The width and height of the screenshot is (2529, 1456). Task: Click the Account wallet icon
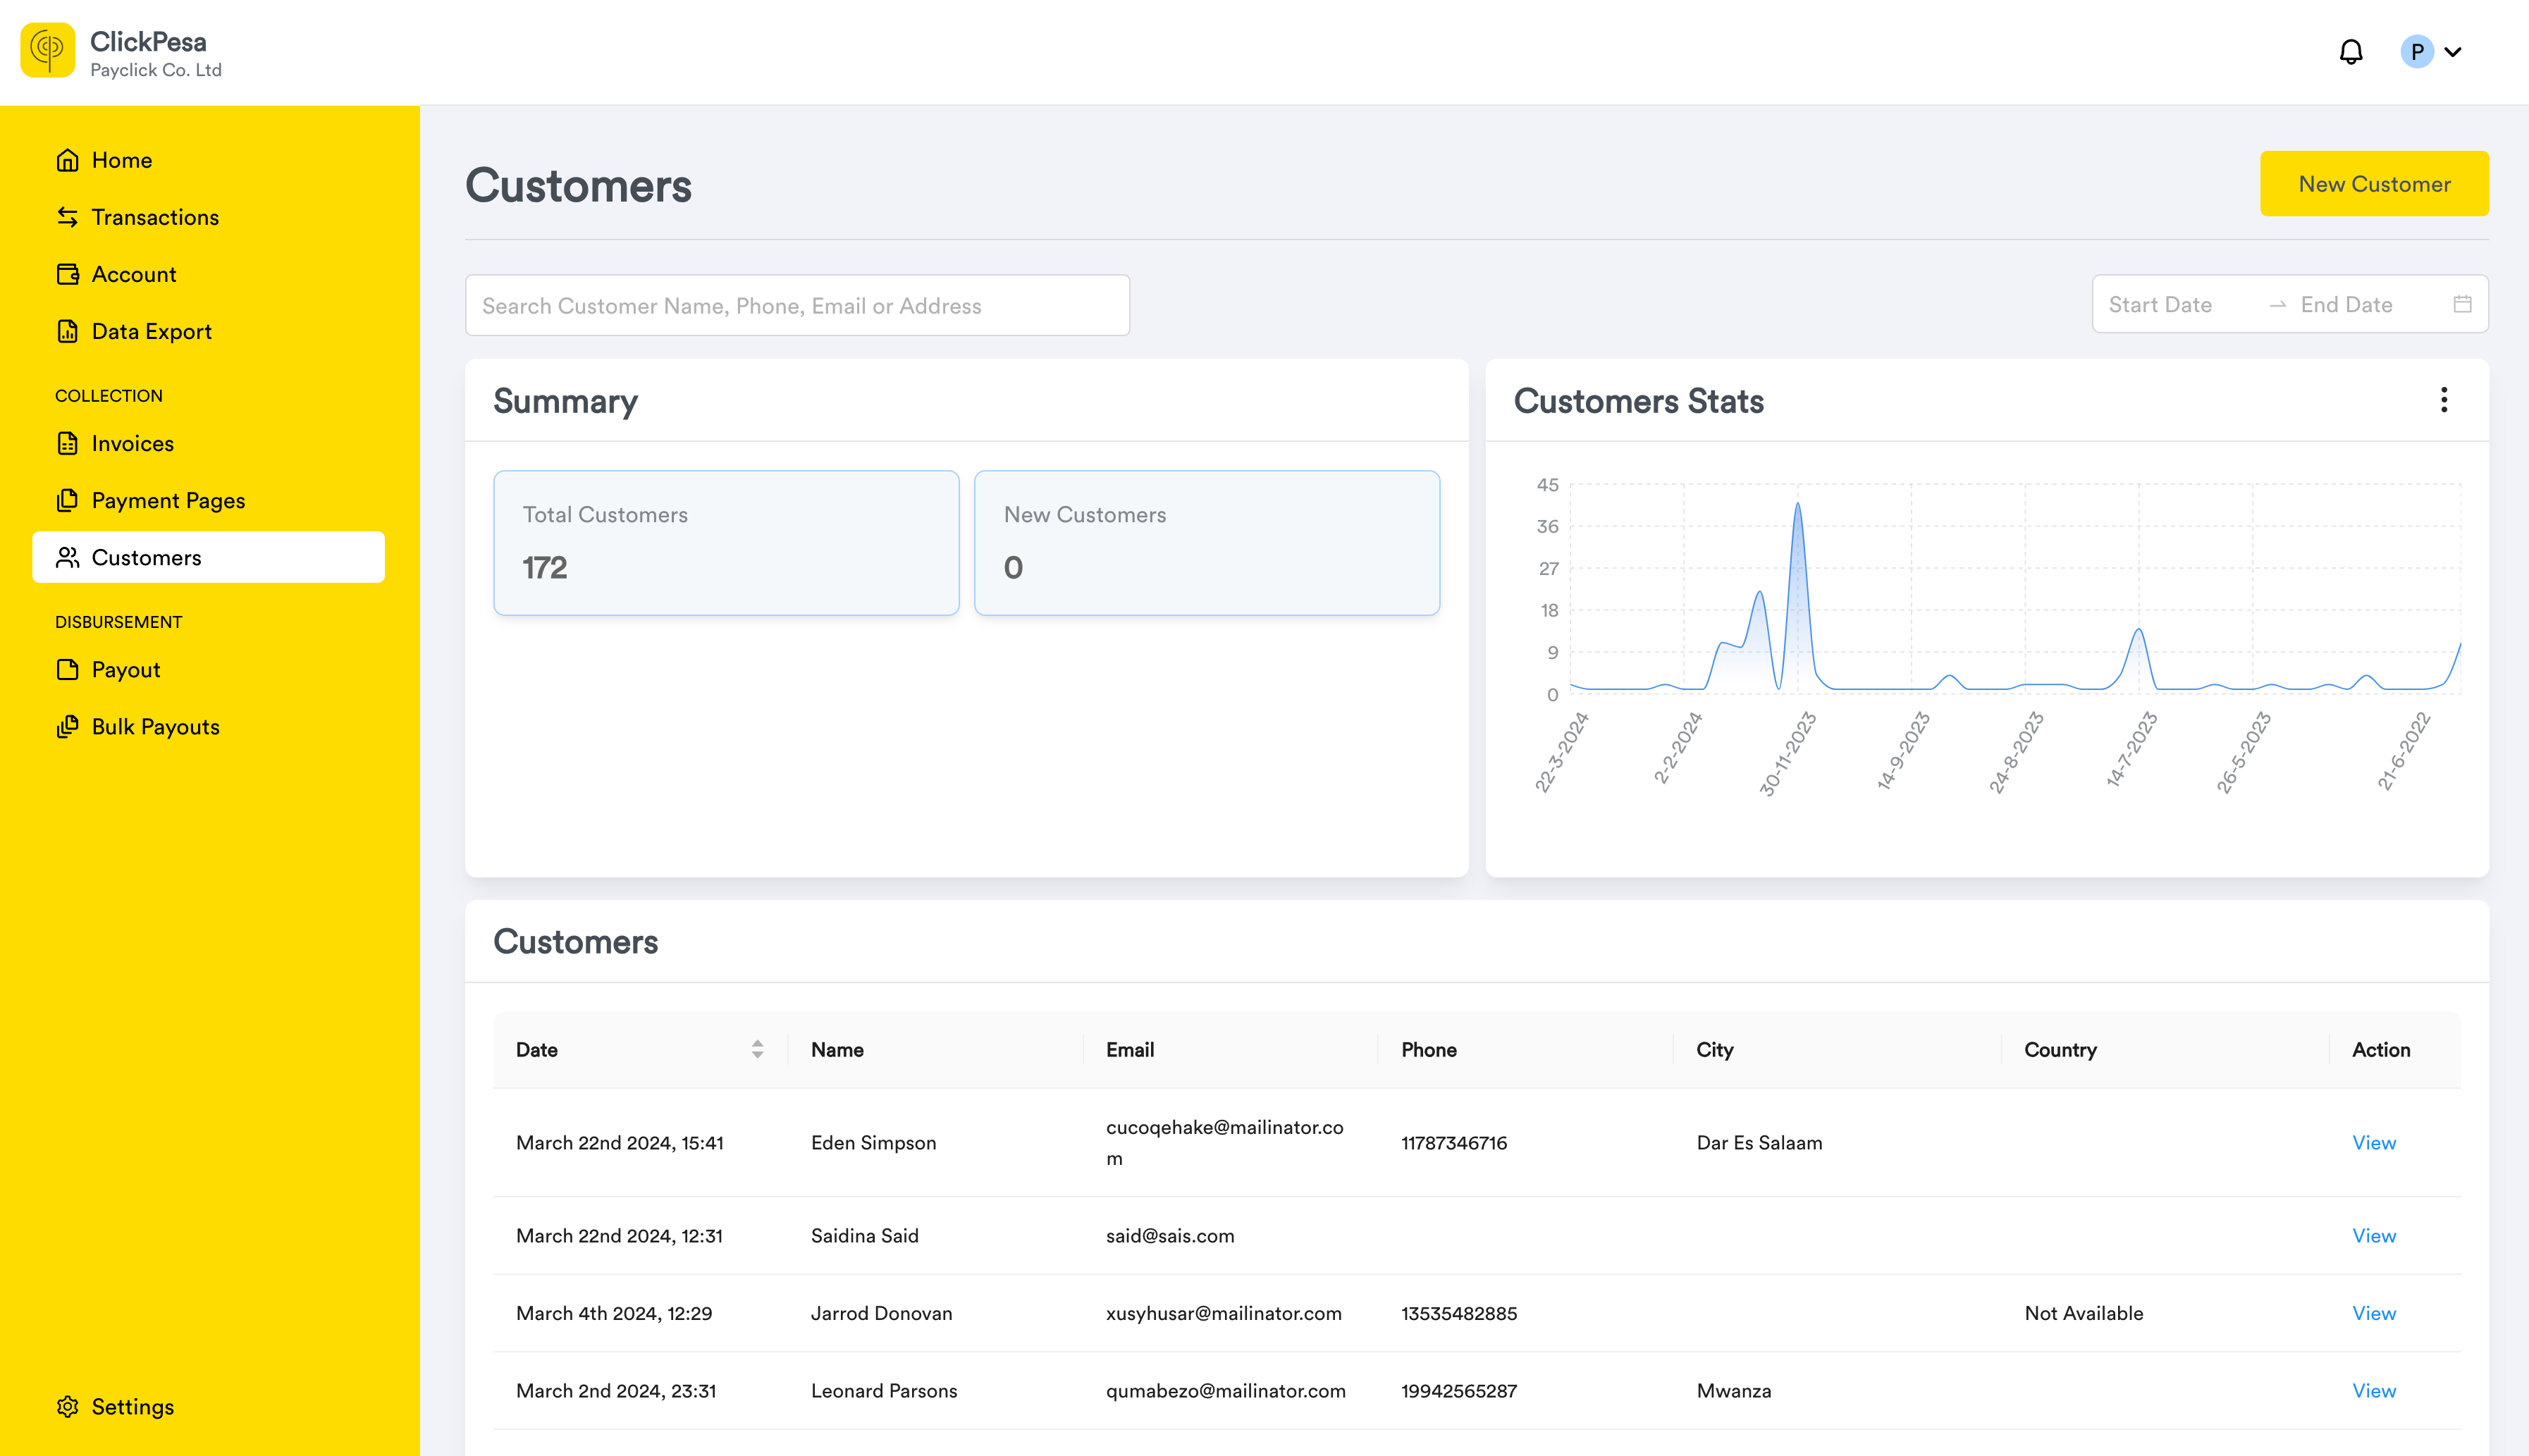[x=67, y=274]
